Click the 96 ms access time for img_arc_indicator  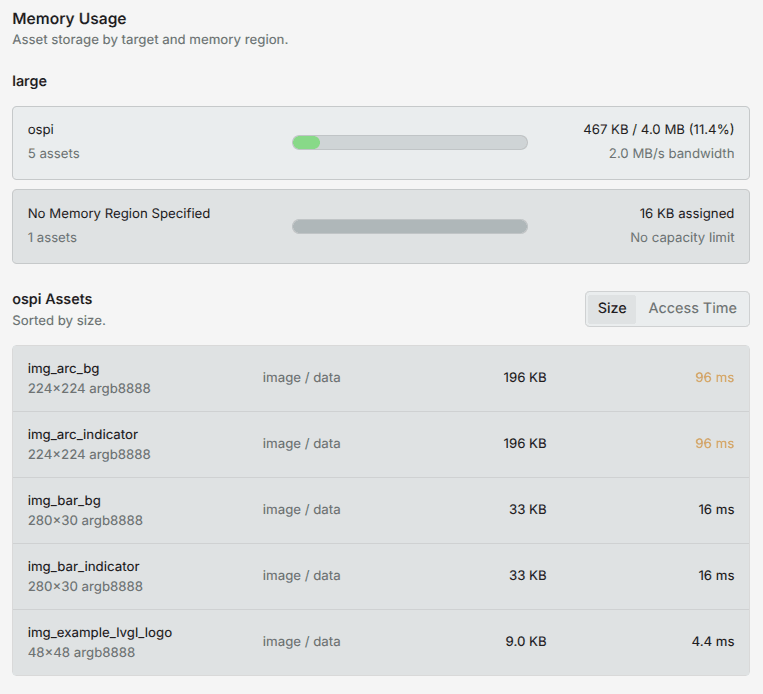[714, 444]
